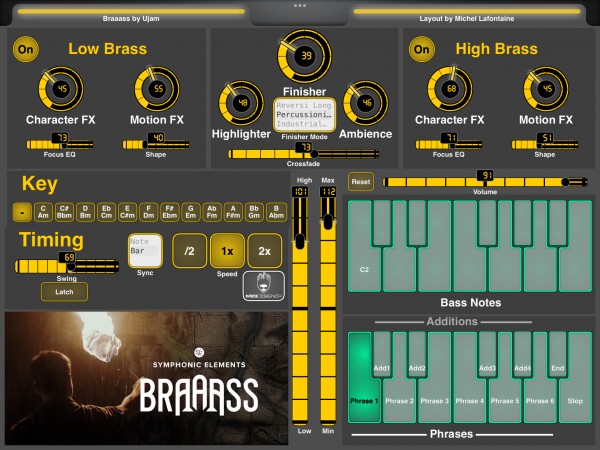Open the three-dot menu at top
This screenshot has width=600, height=450.
pyautogui.click(x=300, y=6)
